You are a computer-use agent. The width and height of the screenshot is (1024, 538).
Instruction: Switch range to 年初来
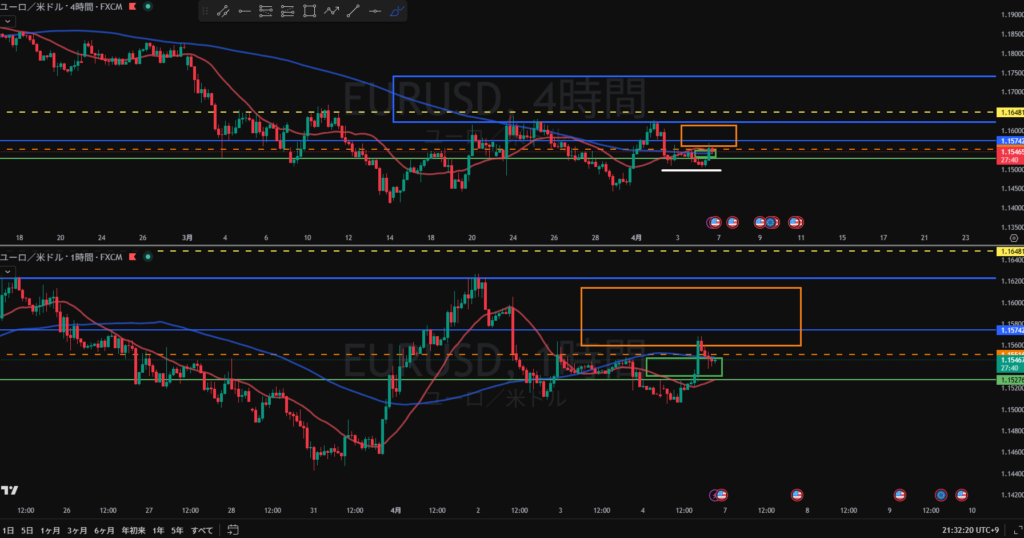tap(132, 528)
